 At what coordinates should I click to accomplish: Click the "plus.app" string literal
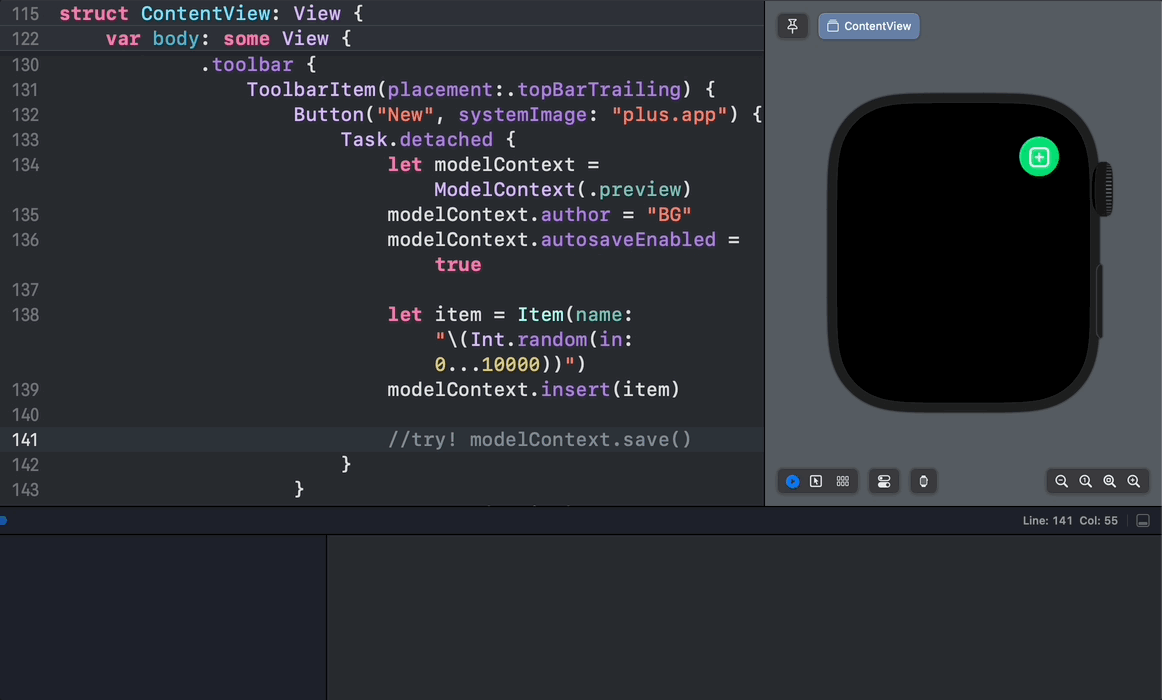(670, 115)
